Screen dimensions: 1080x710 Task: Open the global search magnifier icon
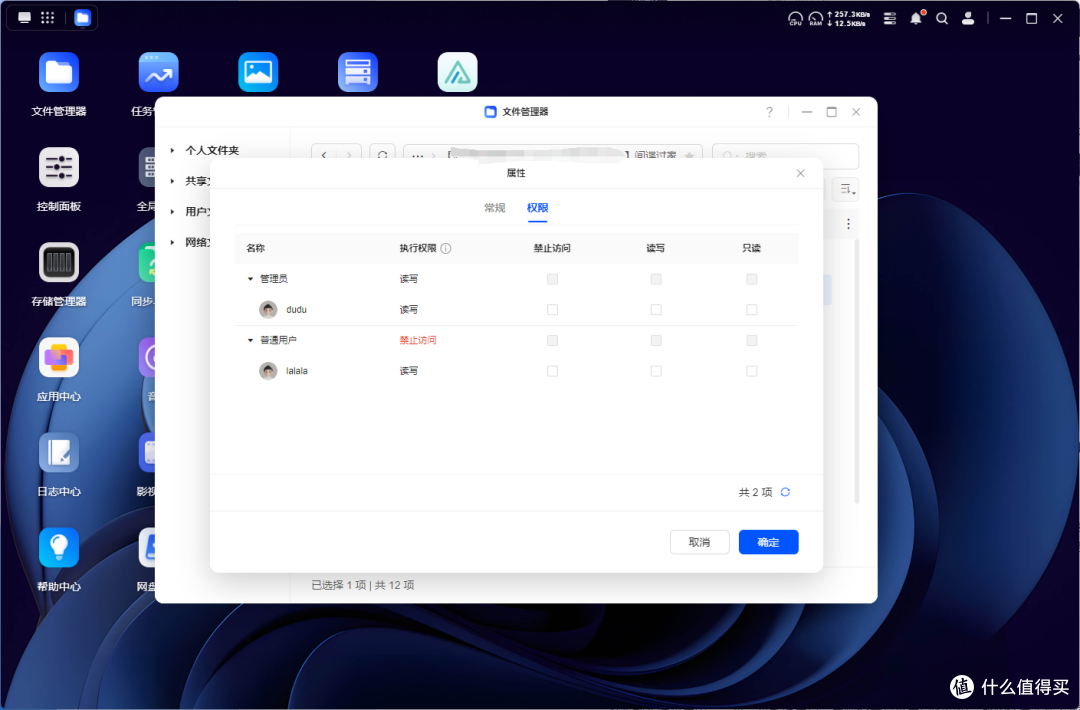[942, 19]
